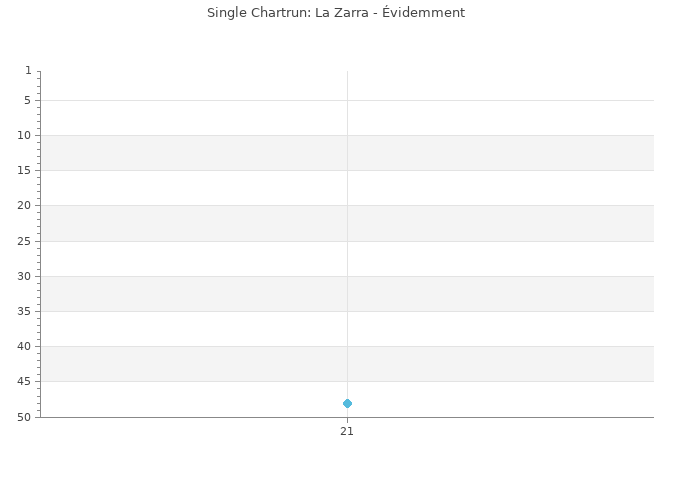Click the shaded band between 10 and 15

point(347,153)
